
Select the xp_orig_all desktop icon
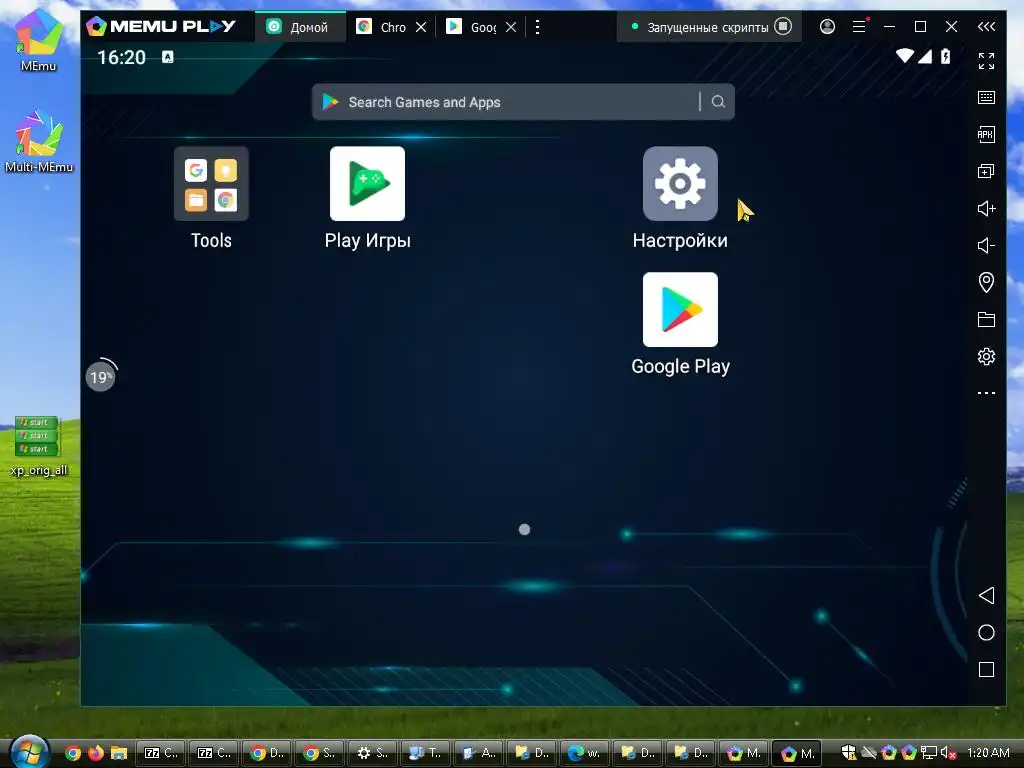[x=39, y=447]
